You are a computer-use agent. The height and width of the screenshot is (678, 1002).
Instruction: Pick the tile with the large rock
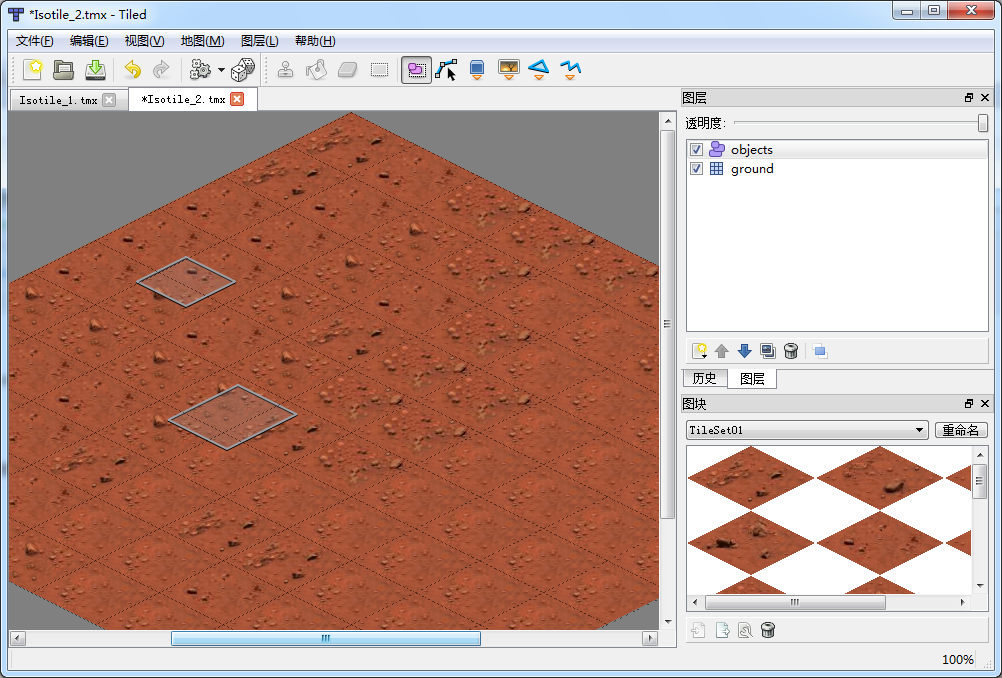click(x=880, y=477)
